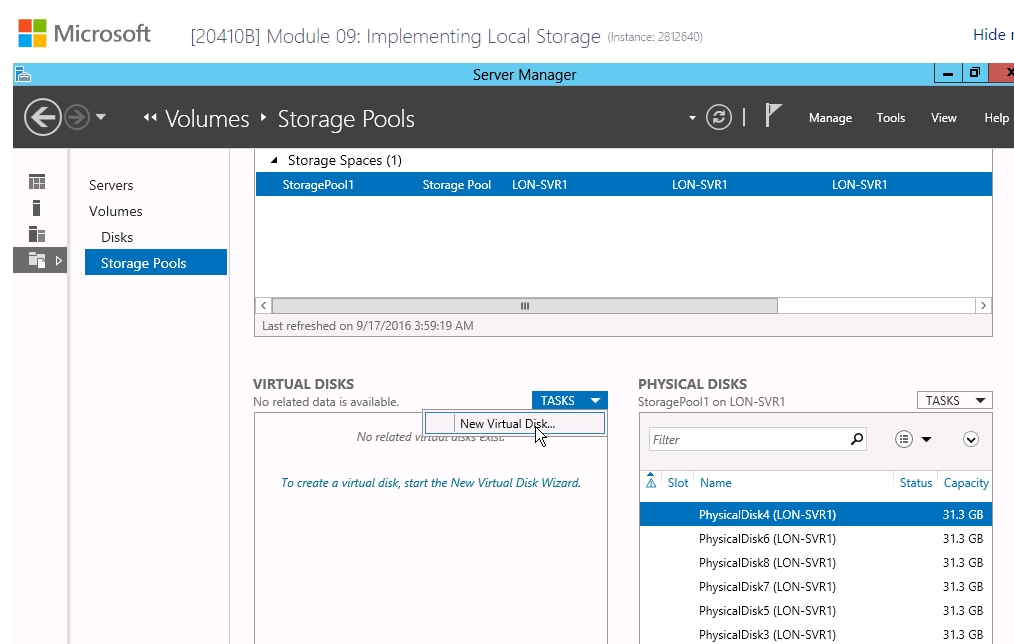Image resolution: width=1014 pixels, height=644 pixels.
Task: Click the back navigation arrow
Action: point(43,118)
